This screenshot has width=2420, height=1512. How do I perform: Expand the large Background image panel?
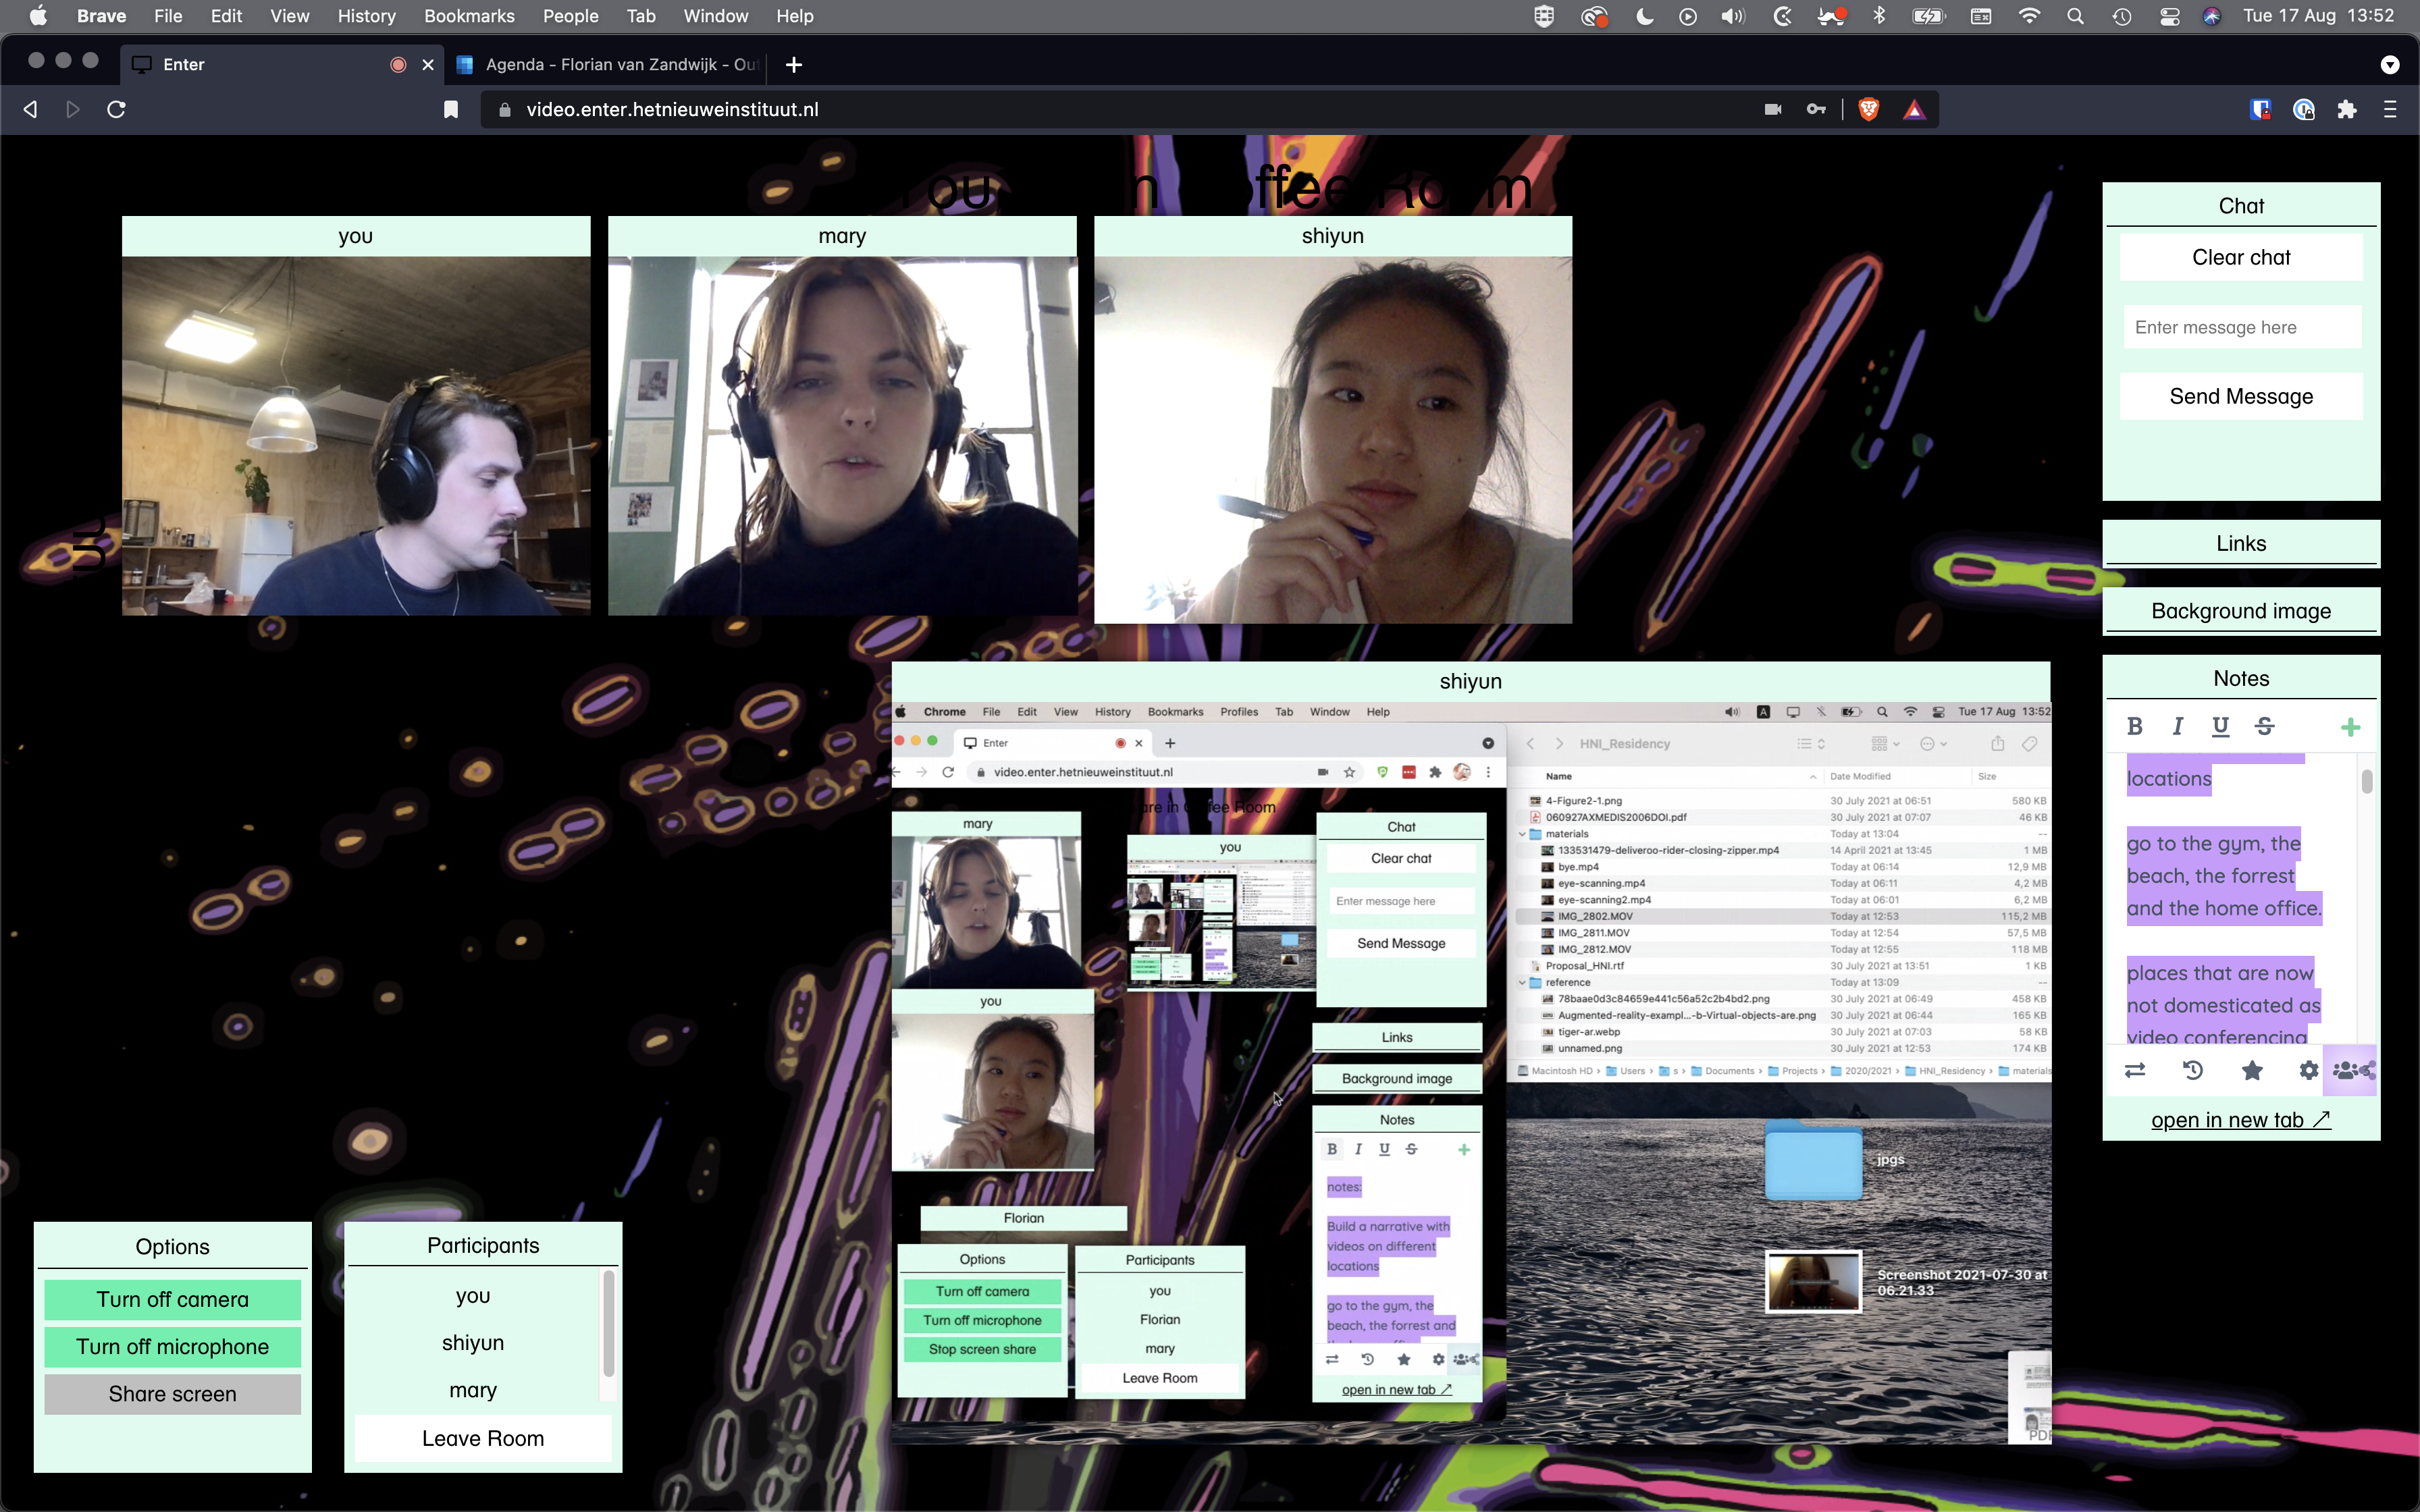tap(2241, 611)
